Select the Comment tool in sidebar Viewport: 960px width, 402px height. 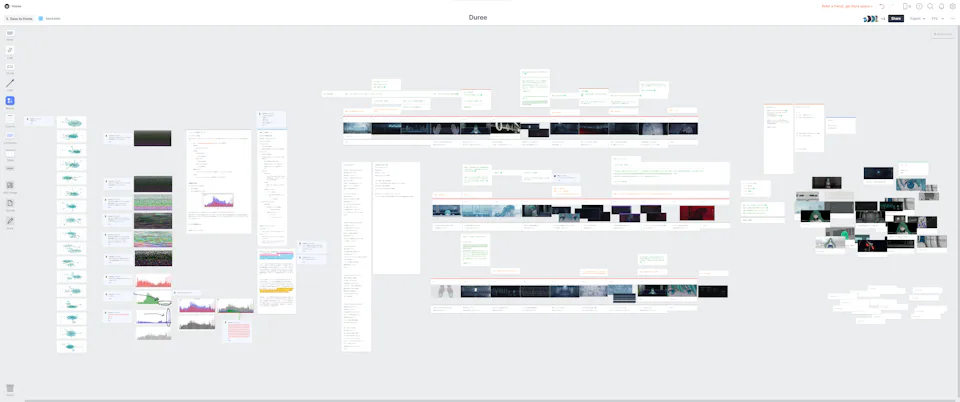(x=10, y=136)
